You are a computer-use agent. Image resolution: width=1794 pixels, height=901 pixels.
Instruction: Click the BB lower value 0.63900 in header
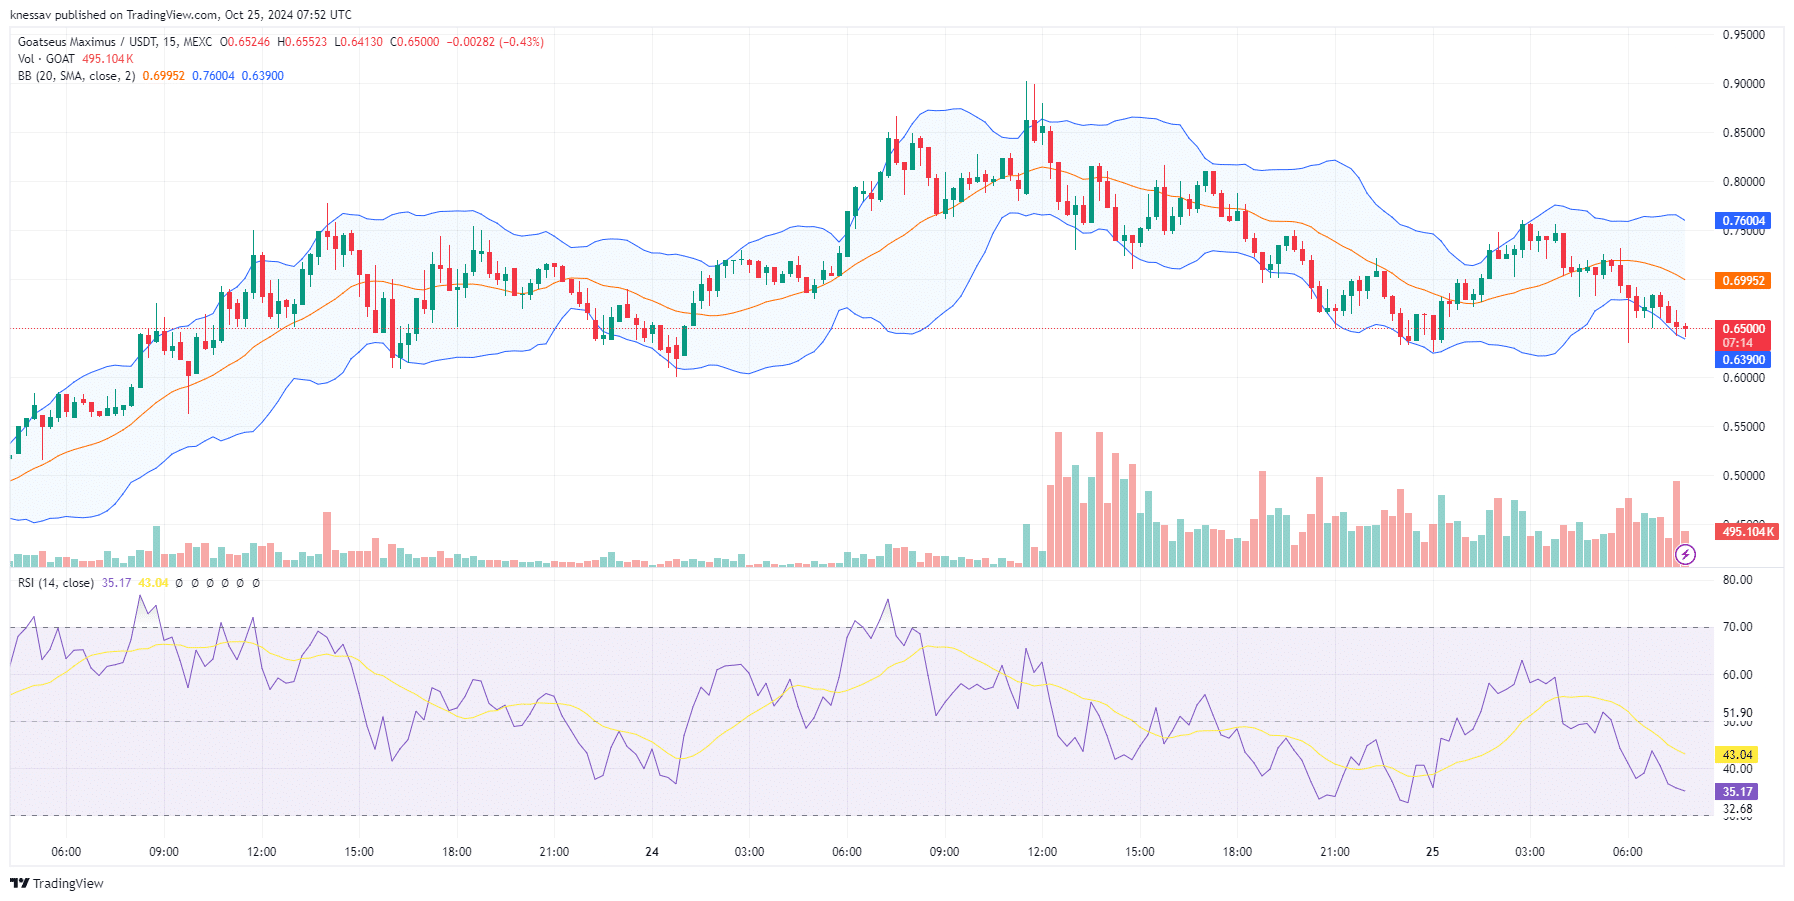coord(262,76)
